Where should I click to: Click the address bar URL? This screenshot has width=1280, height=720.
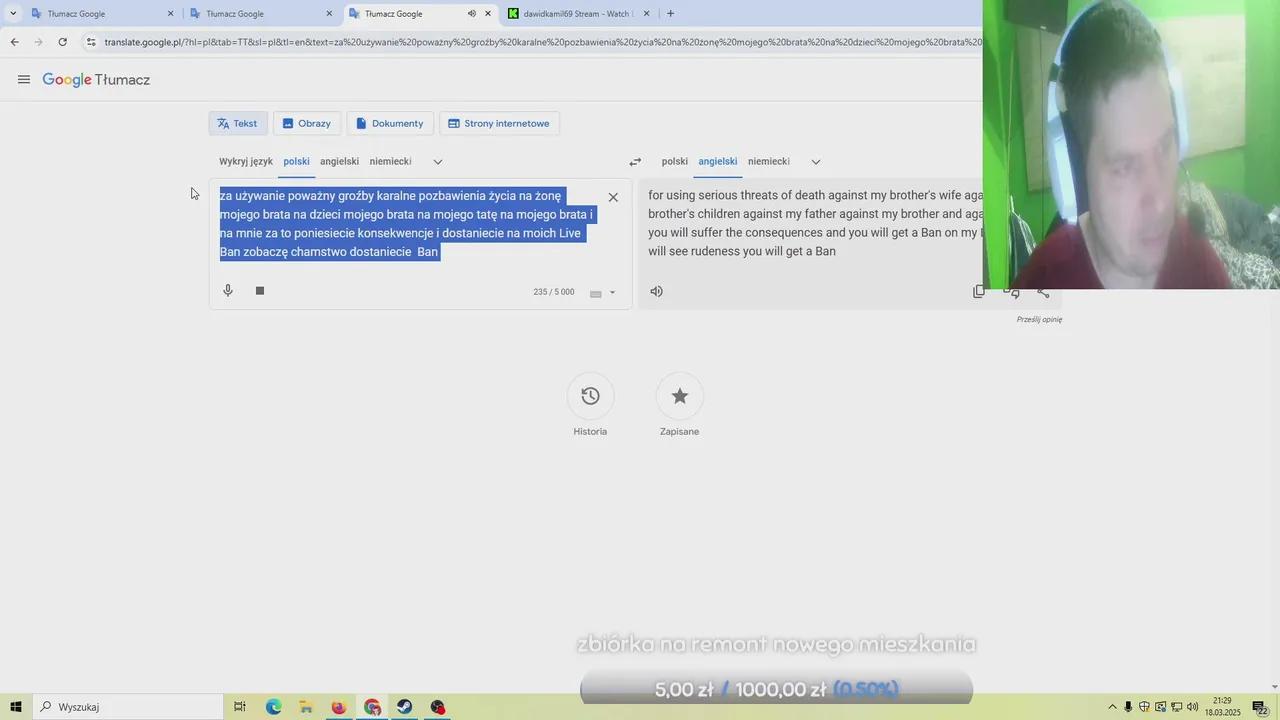(x=543, y=42)
